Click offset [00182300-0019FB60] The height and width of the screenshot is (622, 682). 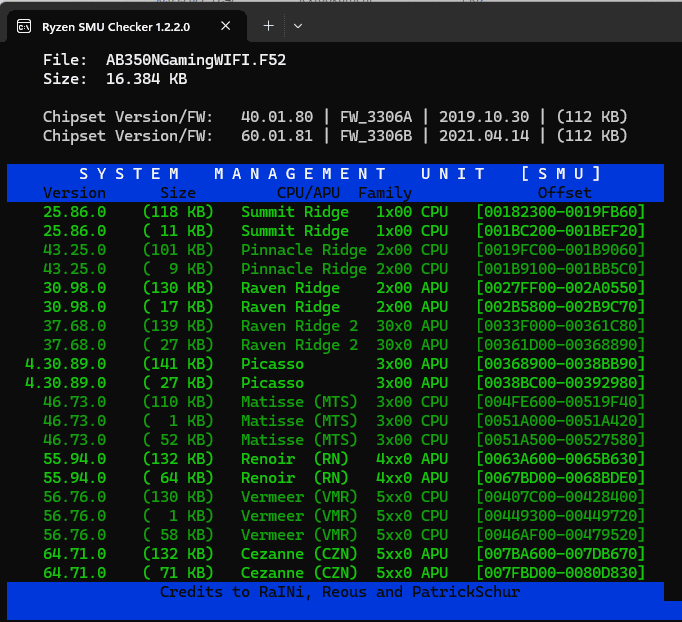(560, 212)
